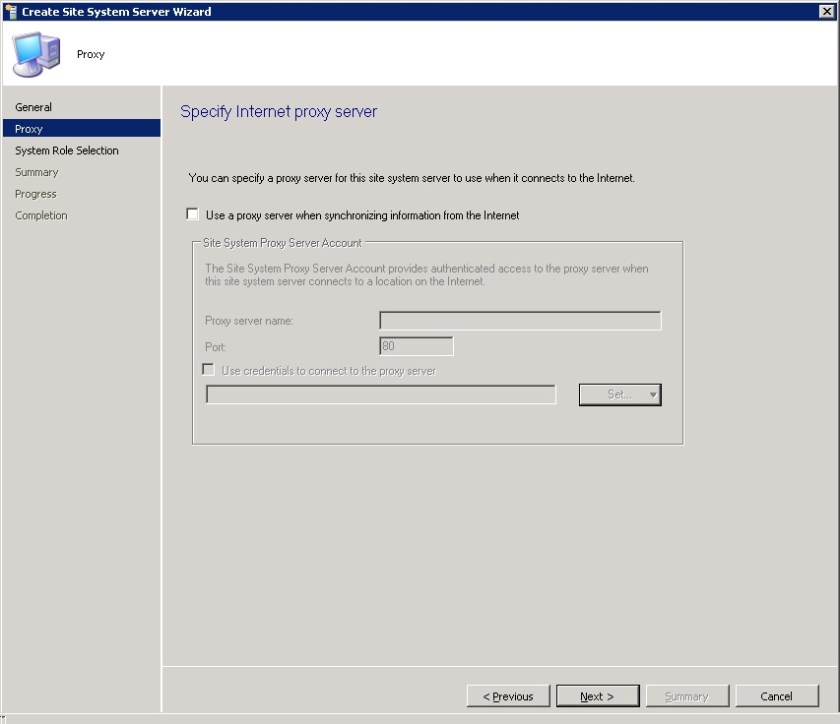Click inside the Proxy server name field

click(520, 321)
